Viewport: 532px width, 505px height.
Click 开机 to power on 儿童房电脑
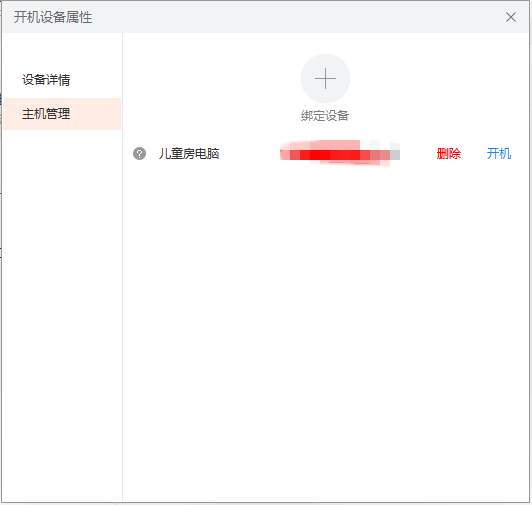(x=499, y=153)
